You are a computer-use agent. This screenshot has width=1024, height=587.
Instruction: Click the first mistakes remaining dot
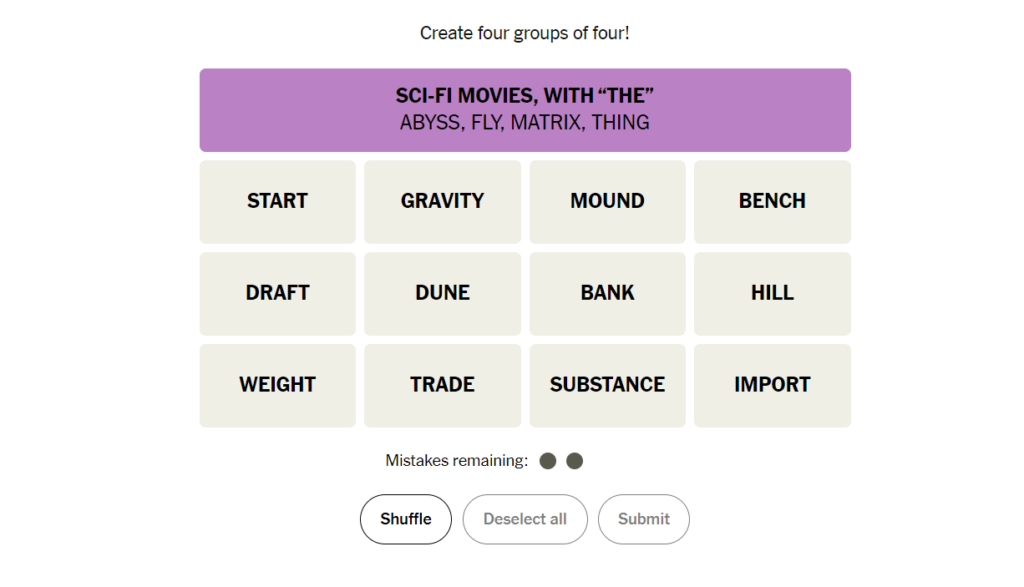[548, 461]
